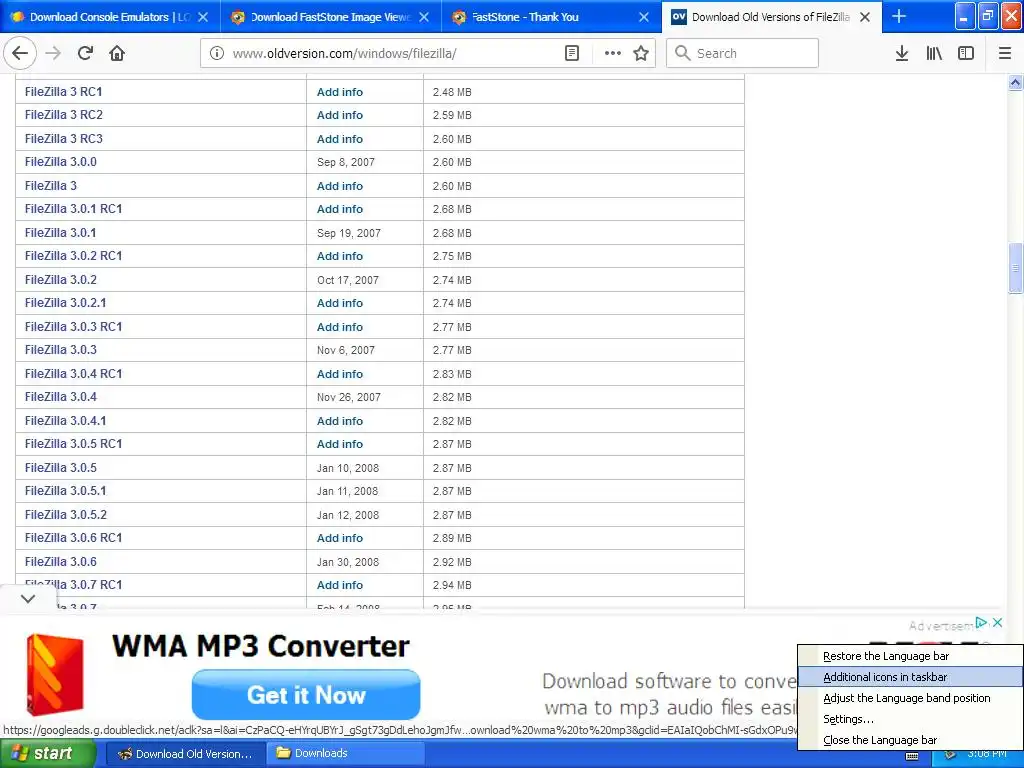Open the home page icon

tap(117, 53)
